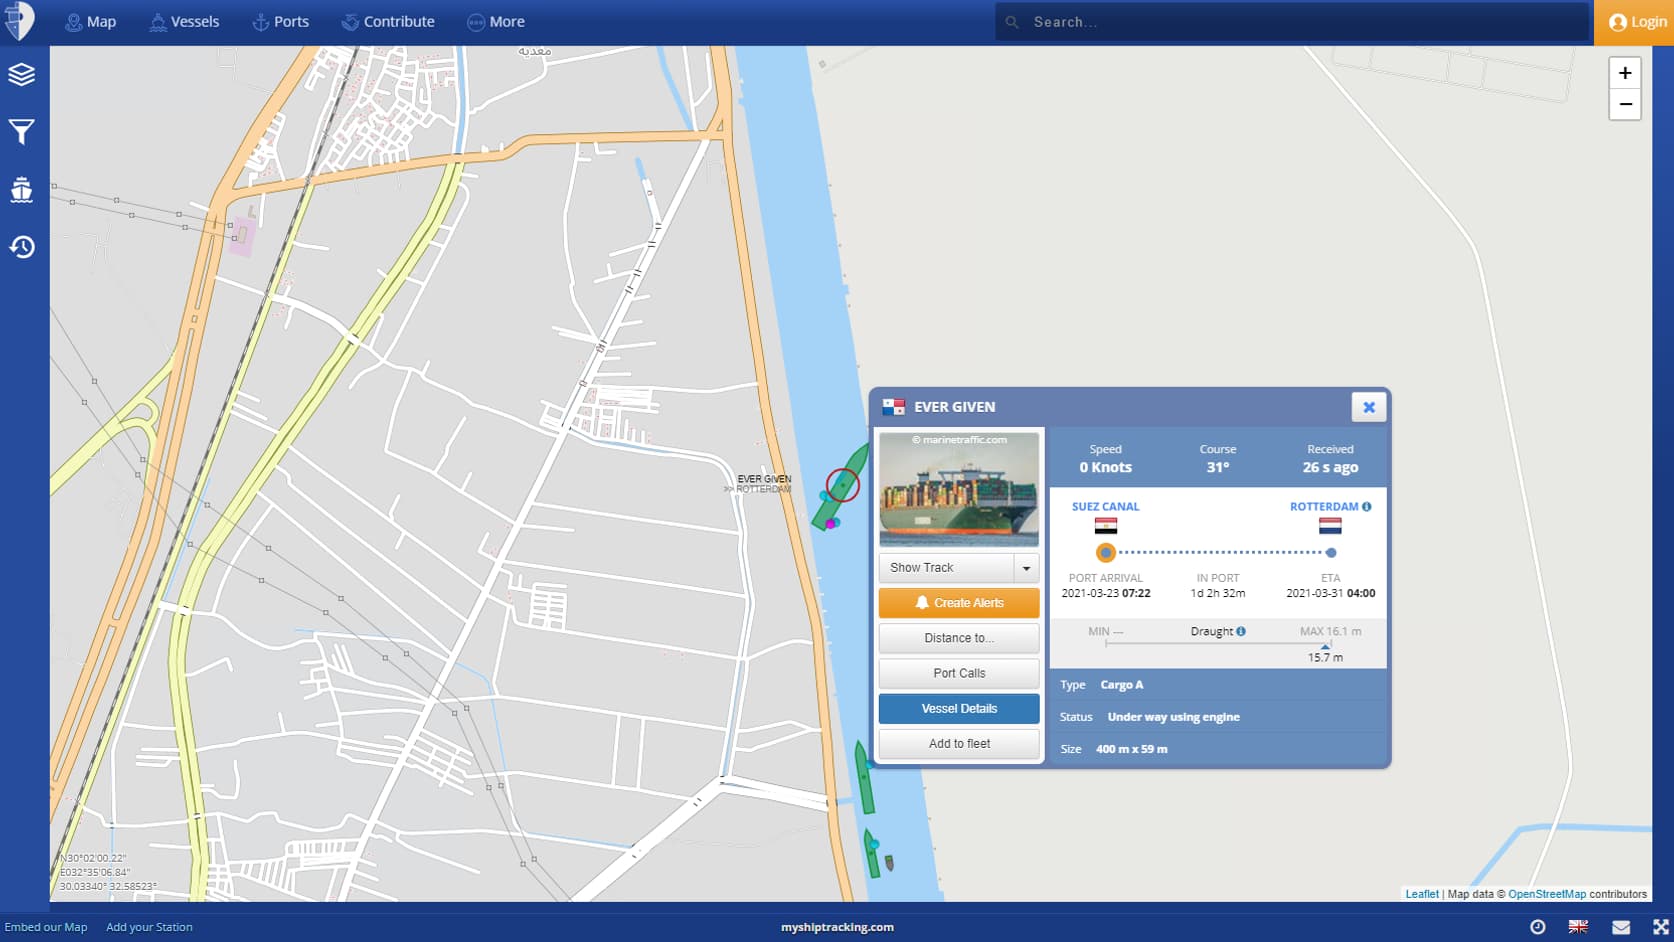1674x942 pixels.
Task: Open the UK flag language selector
Action: tap(1578, 927)
